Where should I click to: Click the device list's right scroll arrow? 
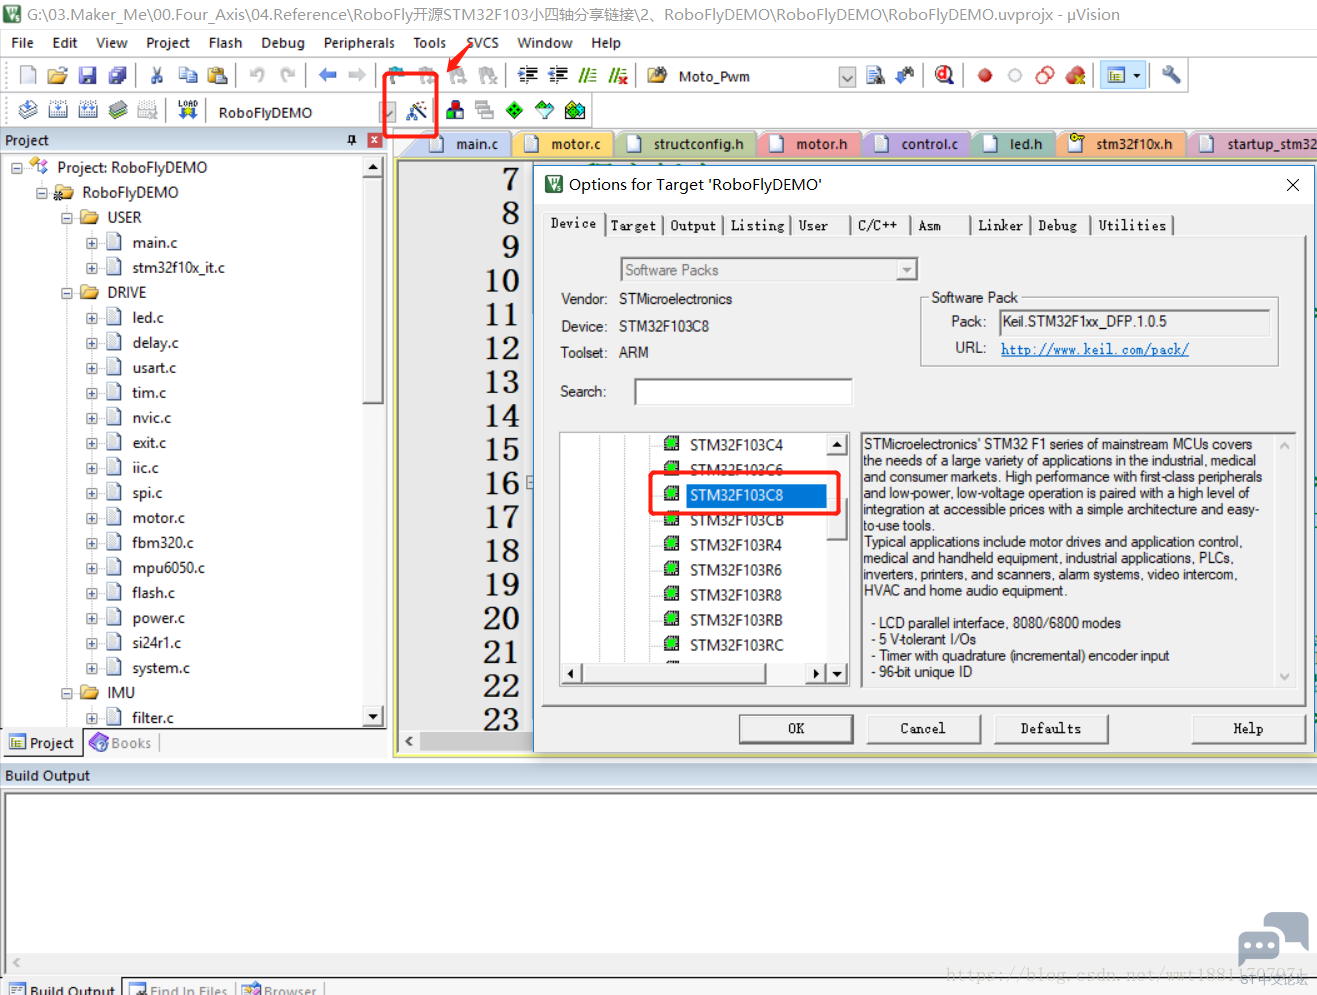[x=817, y=674]
